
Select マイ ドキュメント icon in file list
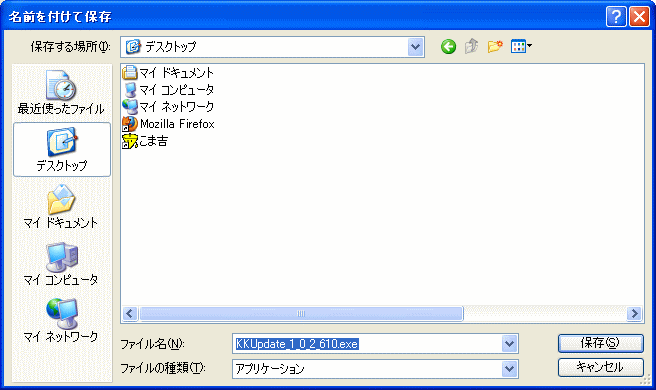[130, 72]
